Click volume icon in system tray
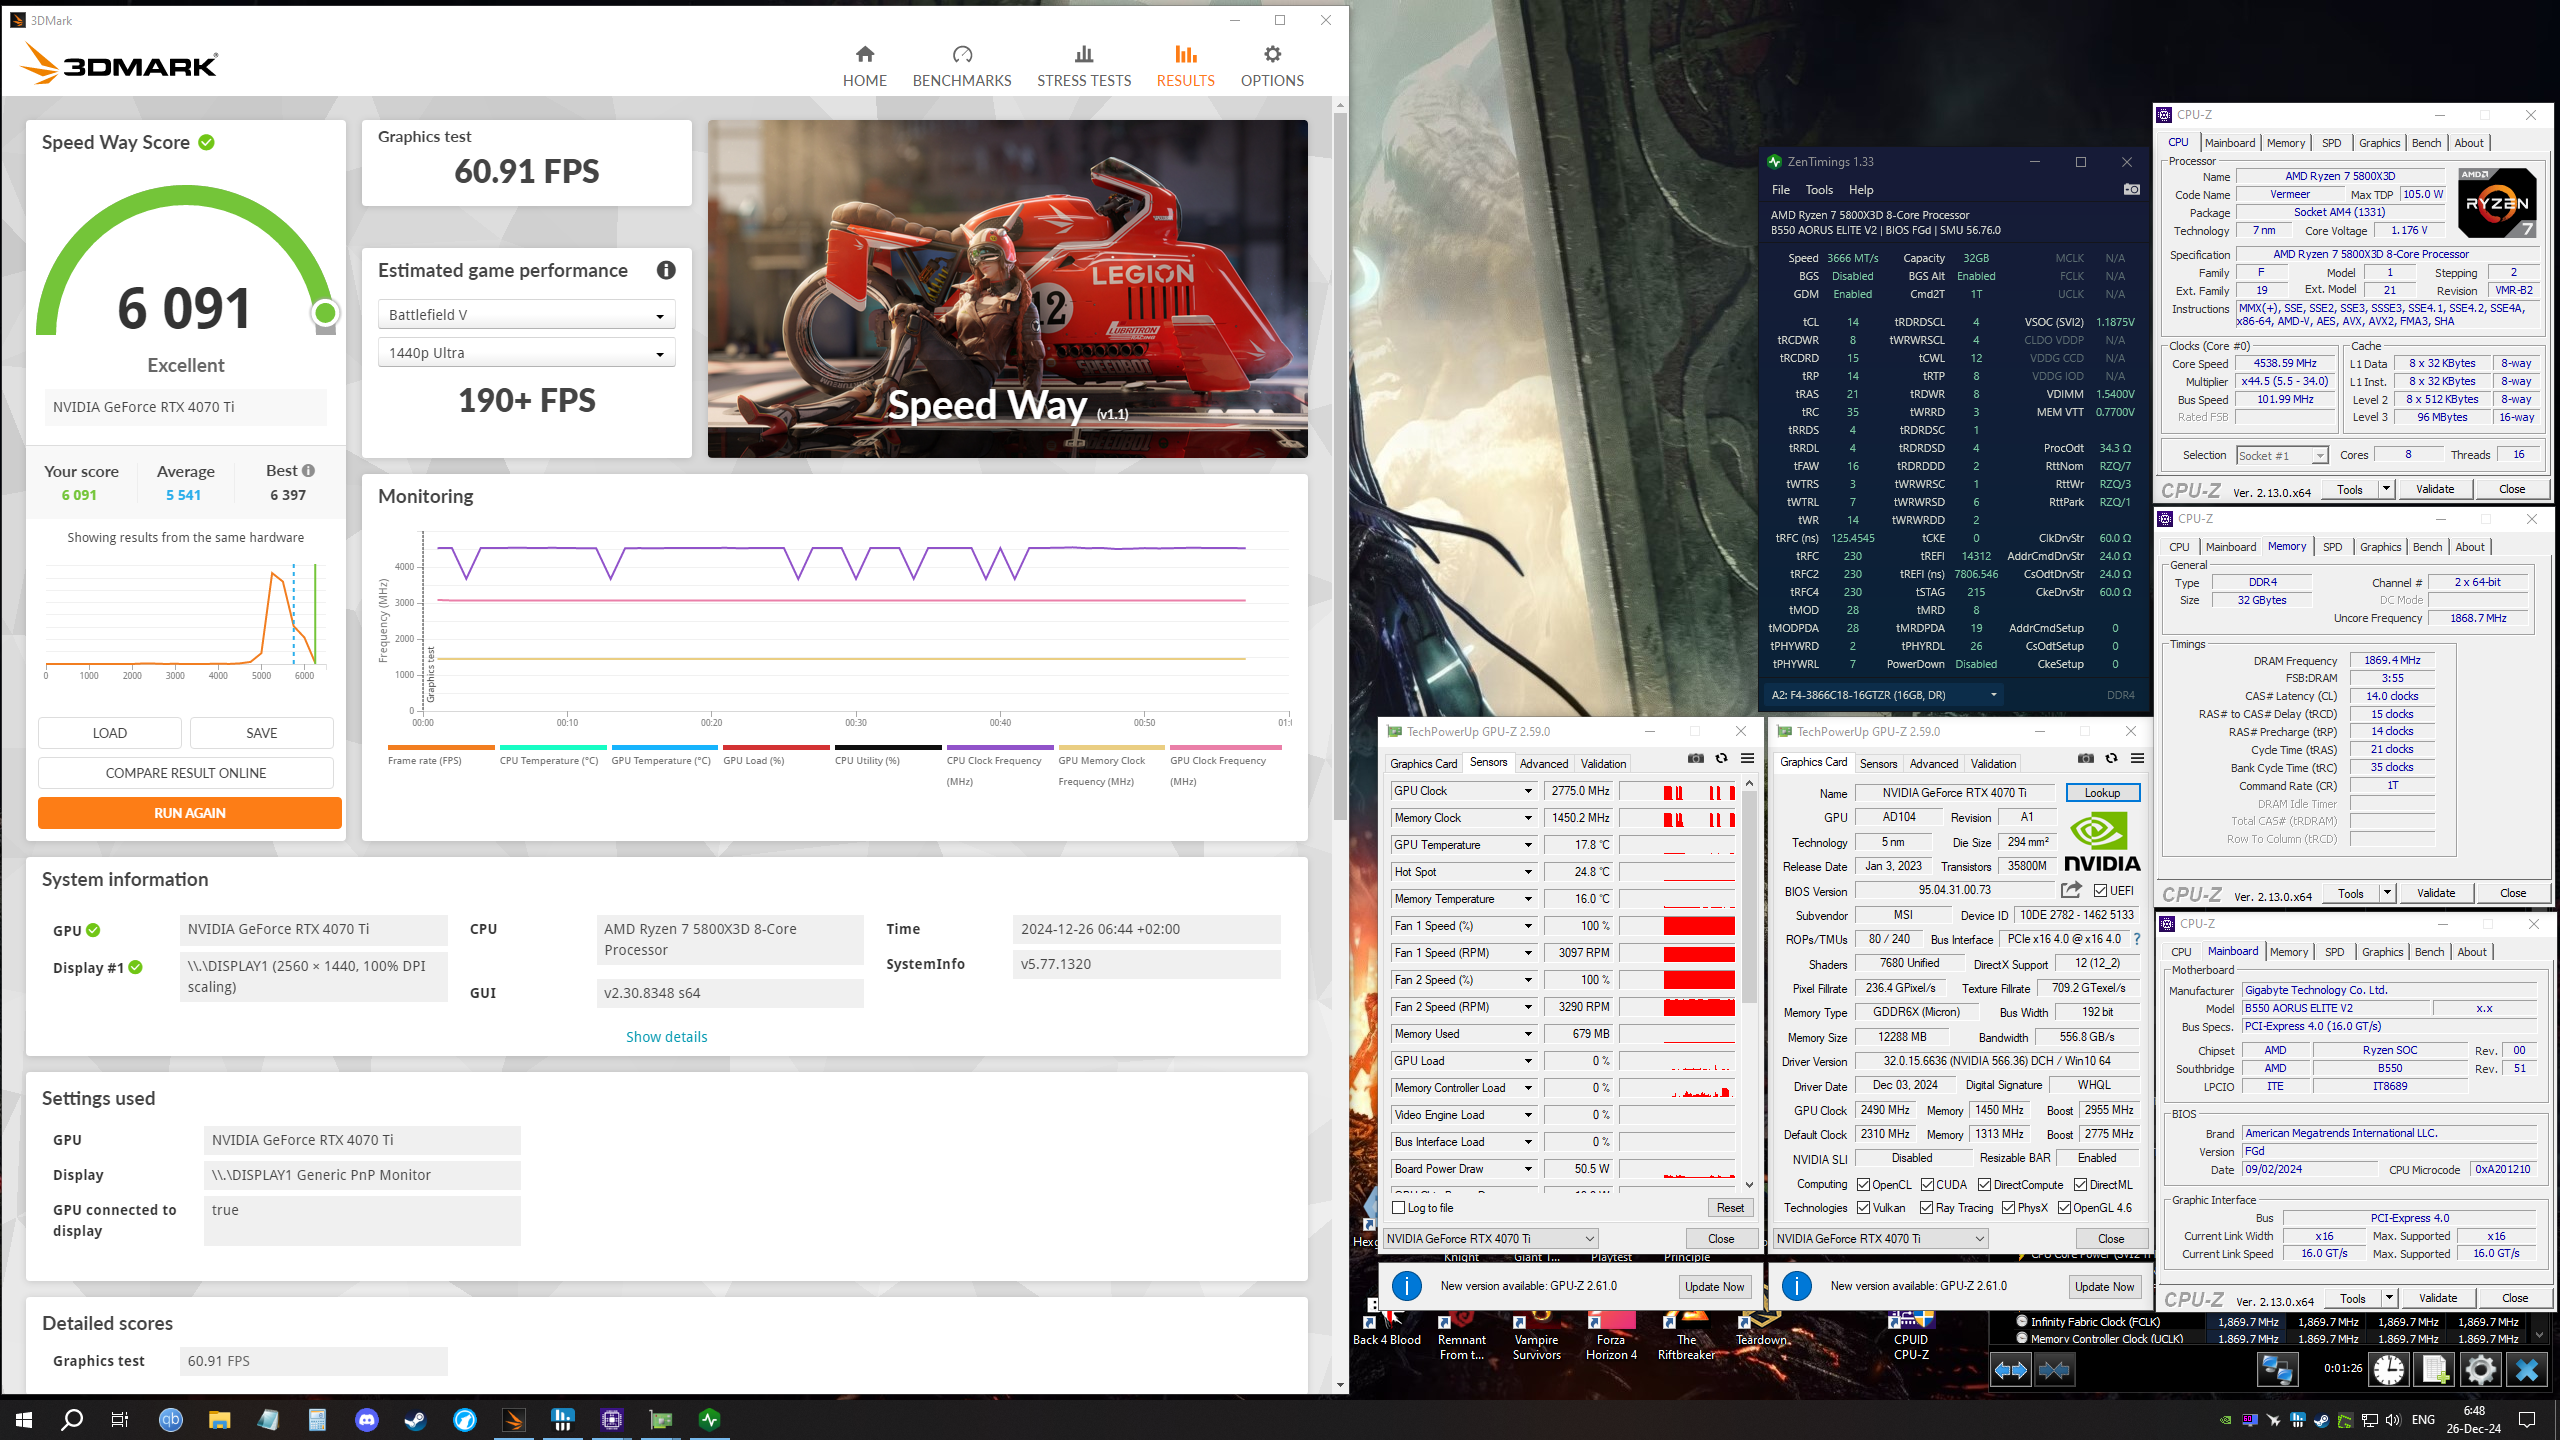 click(2392, 1420)
